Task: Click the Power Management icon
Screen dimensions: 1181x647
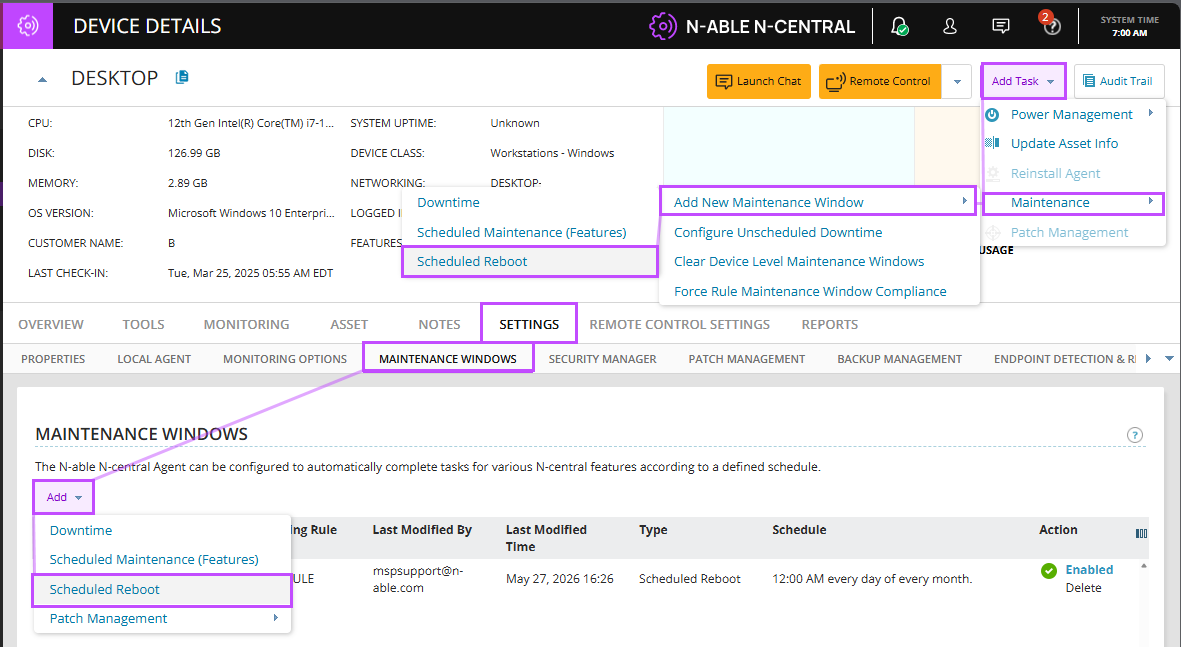Action: (x=992, y=114)
